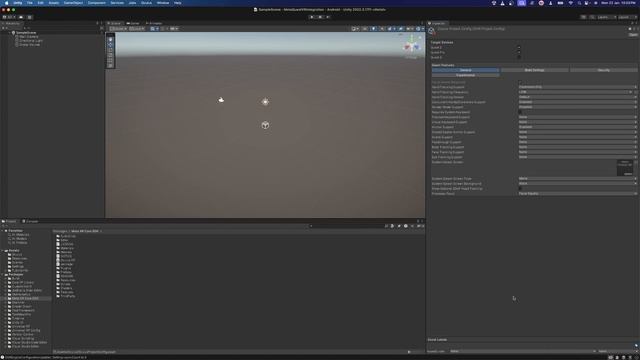The height and width of the screenshot is (360, 640).
Task: Start Play mode with the play button
Action: (x=312, y=17)
